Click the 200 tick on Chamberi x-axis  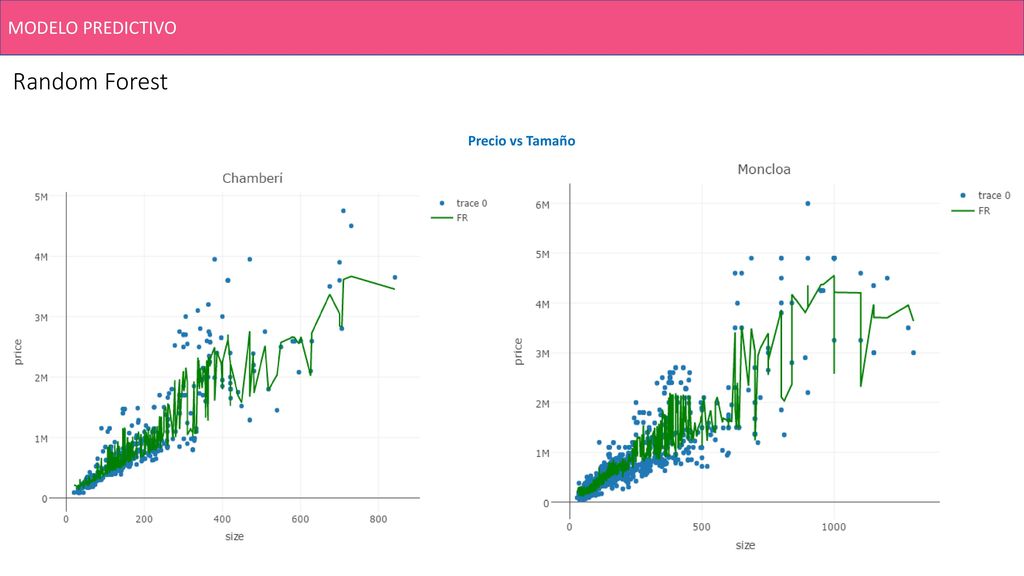[144, 519]
